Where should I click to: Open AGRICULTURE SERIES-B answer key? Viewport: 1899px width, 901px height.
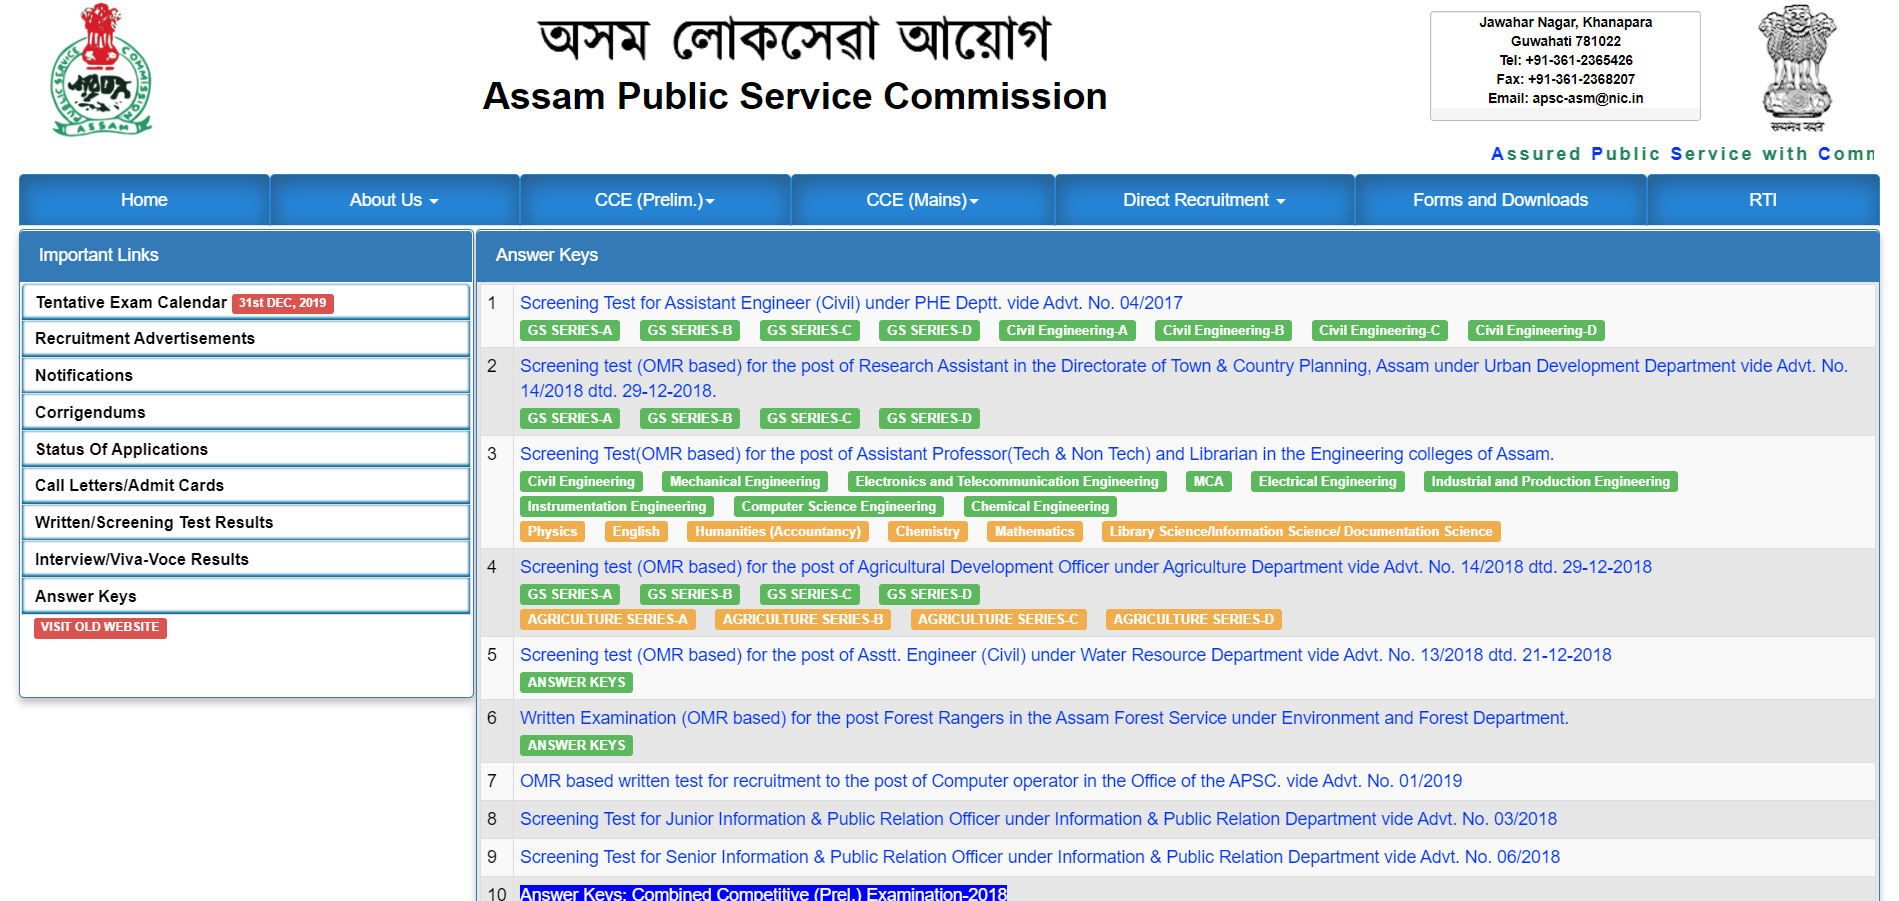(x=803, y=619)
